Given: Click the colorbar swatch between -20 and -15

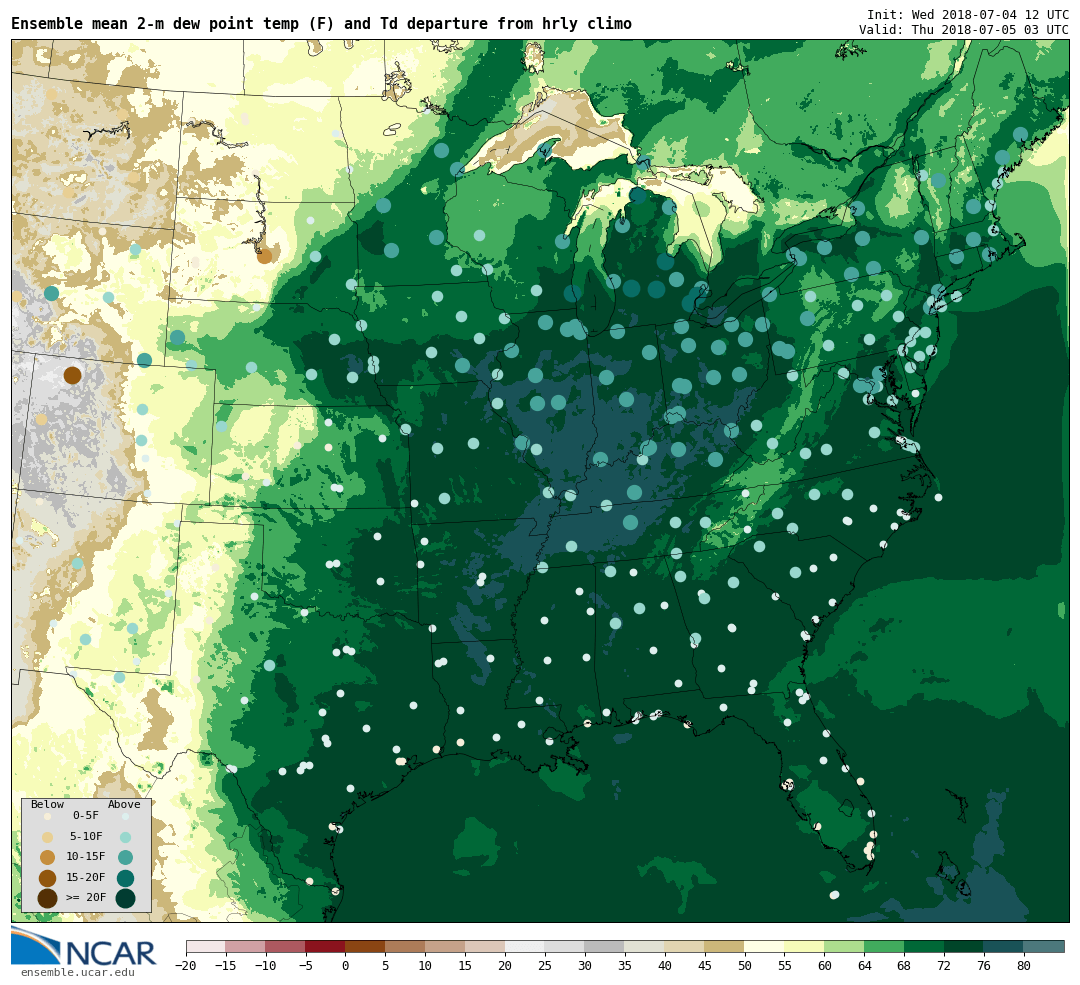Looking at the screenshot, I should pyautogui.click(x=205, y=946).
